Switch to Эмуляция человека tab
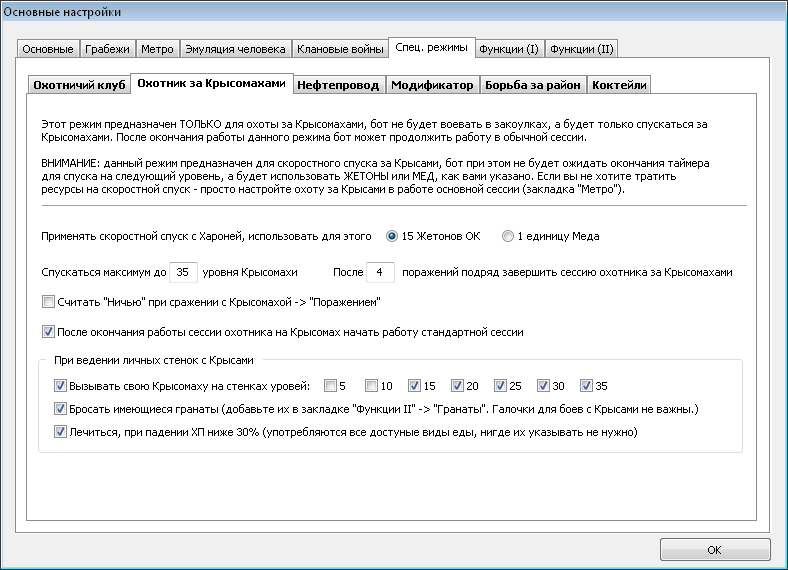Viewport: 788px width, 570px height. pos(235,49)
